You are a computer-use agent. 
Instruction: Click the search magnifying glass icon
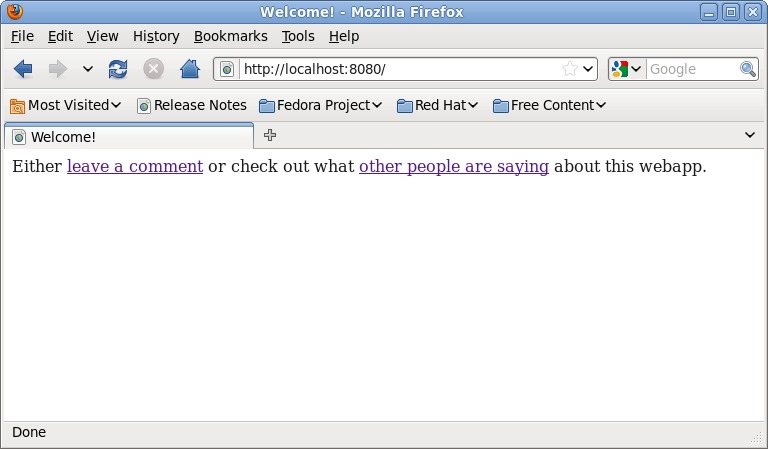click(x=748, y=69)
